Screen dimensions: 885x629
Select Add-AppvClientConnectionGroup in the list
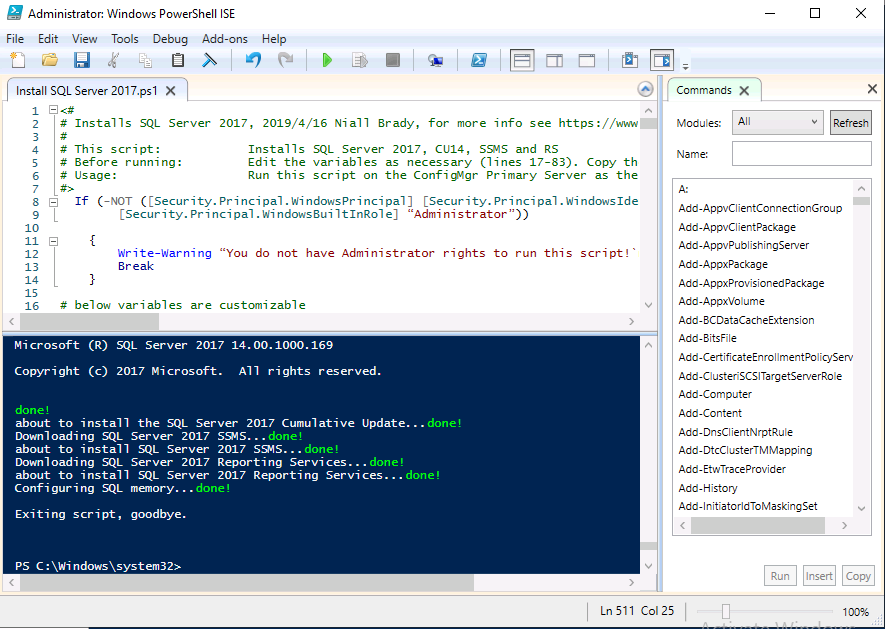[760, 208]
